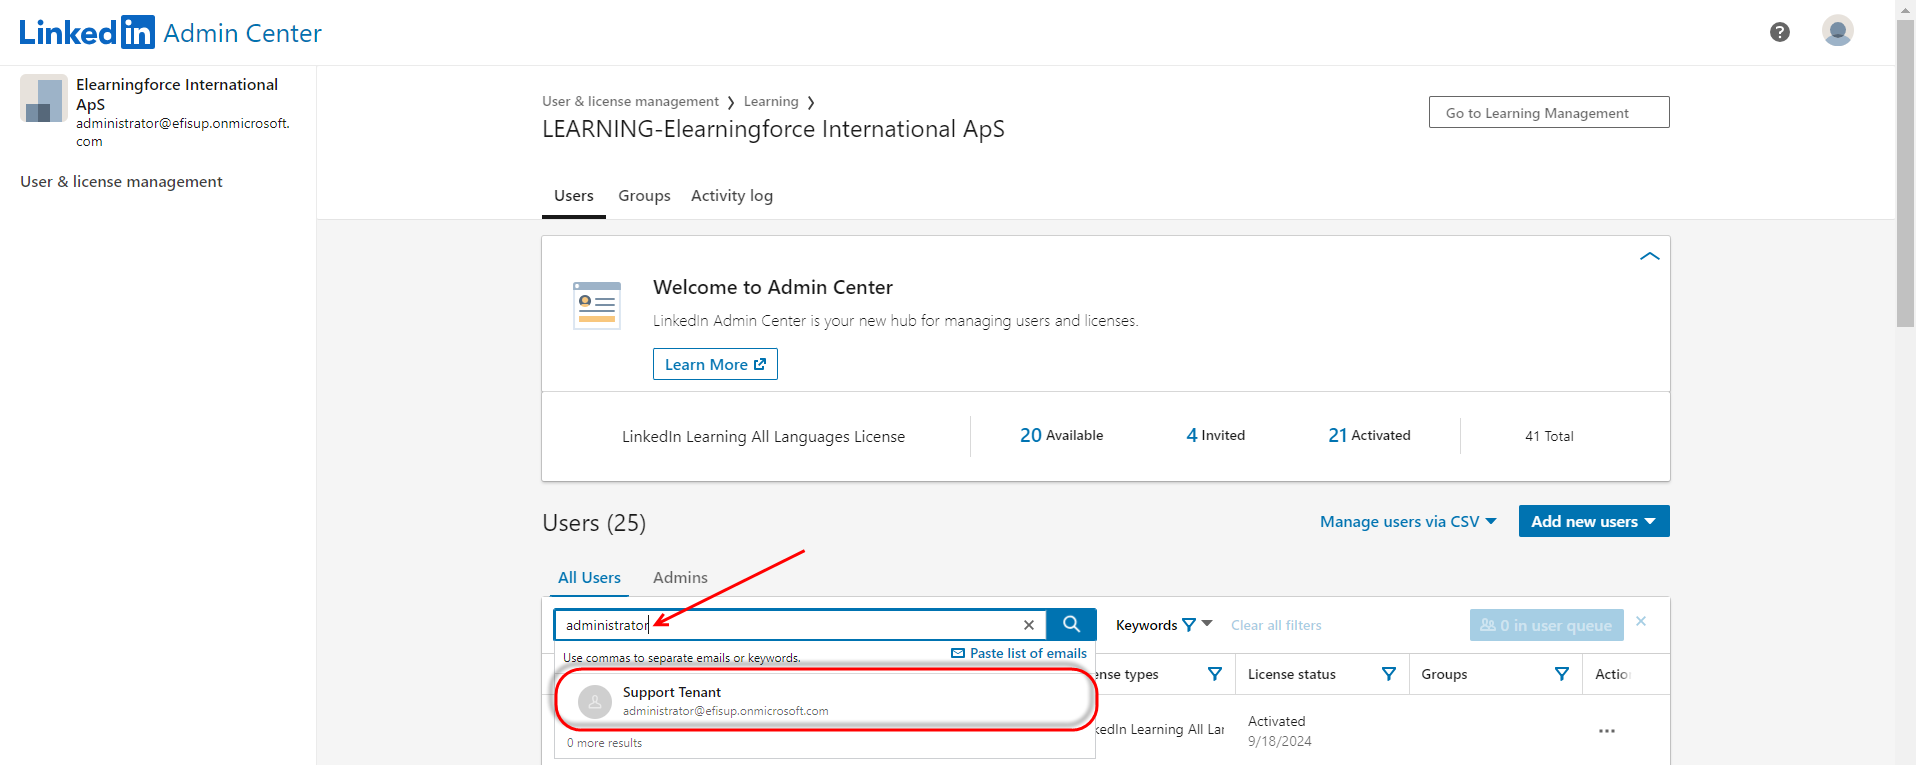The height and width of the screenshot is (765, 1916).
Task: Switch to the Users tab
Action: click(574, 196)
